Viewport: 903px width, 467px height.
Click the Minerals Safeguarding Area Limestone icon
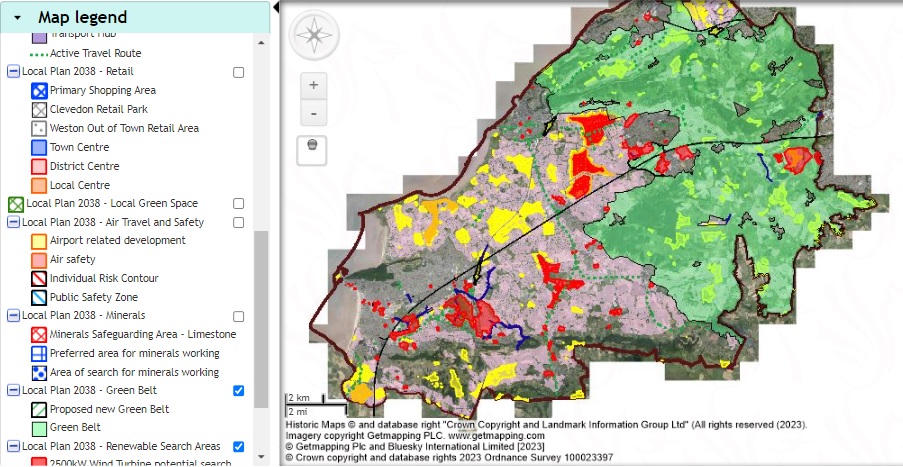39,334
